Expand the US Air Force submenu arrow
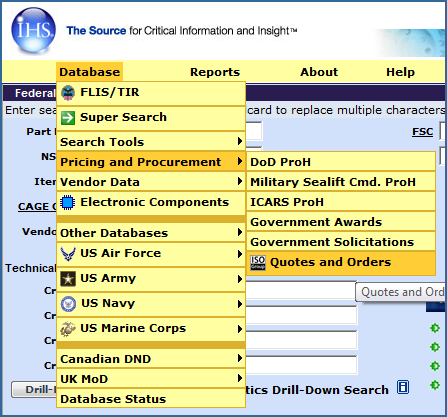This screenshot has width=447, height=417. (240, 254)
